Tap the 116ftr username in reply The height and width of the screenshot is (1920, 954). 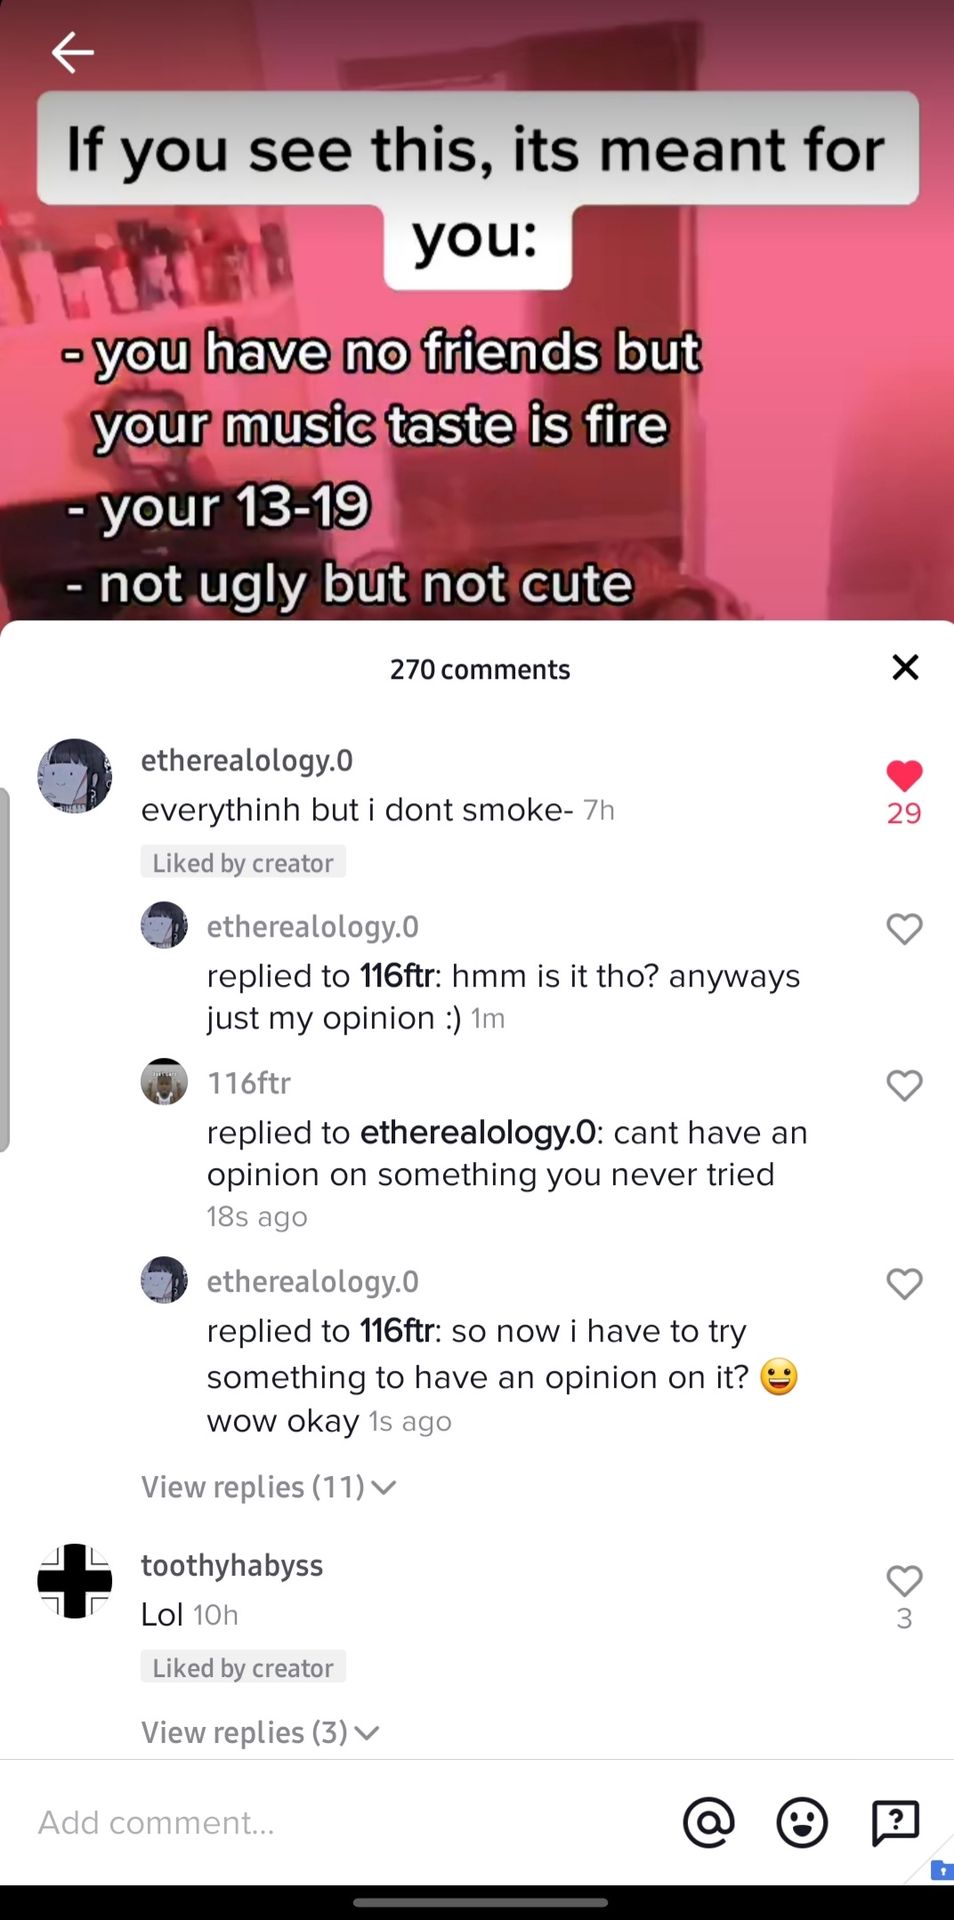[249, 1083]
